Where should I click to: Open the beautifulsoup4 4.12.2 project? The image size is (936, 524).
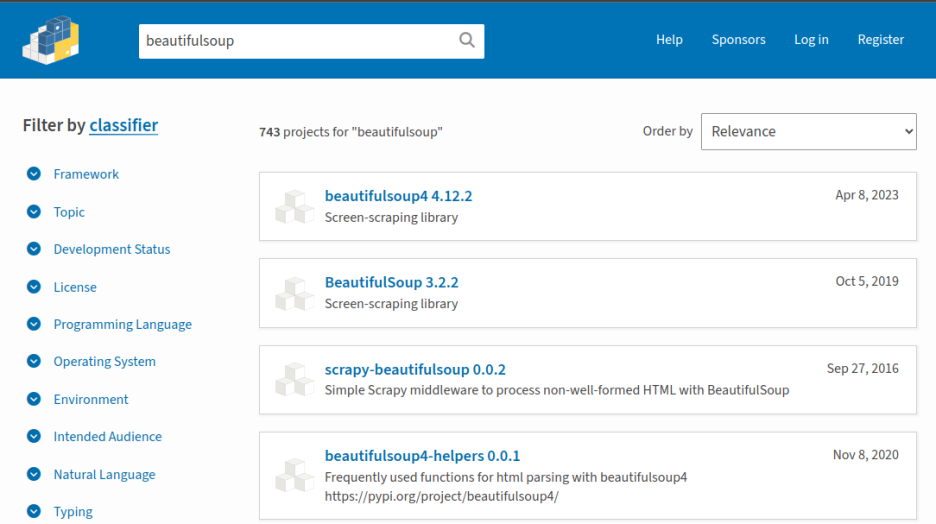(x=398, y=196)
